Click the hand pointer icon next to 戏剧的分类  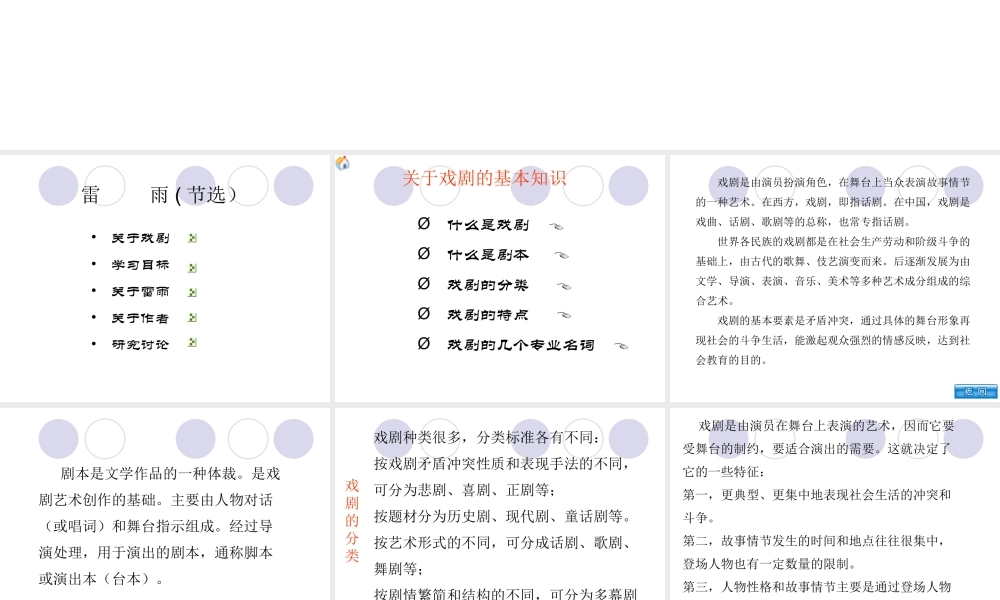(564, 286)
